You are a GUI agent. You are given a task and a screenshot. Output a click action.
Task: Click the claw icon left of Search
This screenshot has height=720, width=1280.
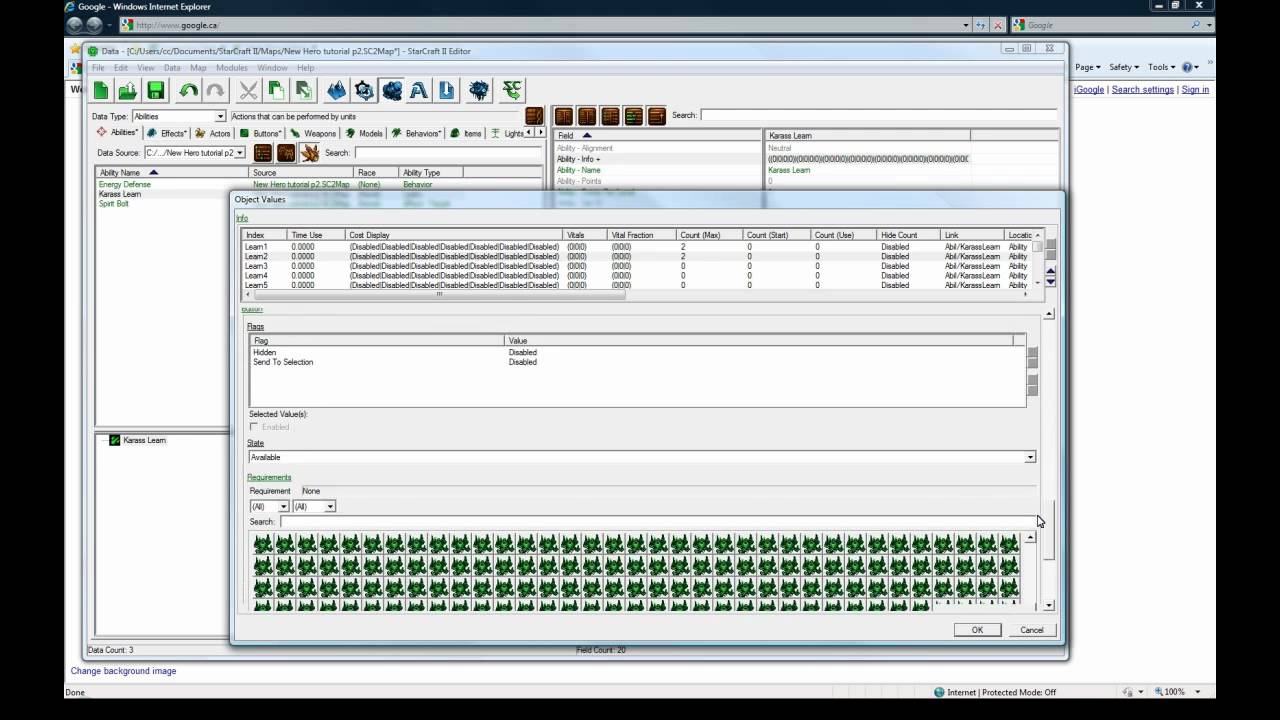(x=310, y=153)
